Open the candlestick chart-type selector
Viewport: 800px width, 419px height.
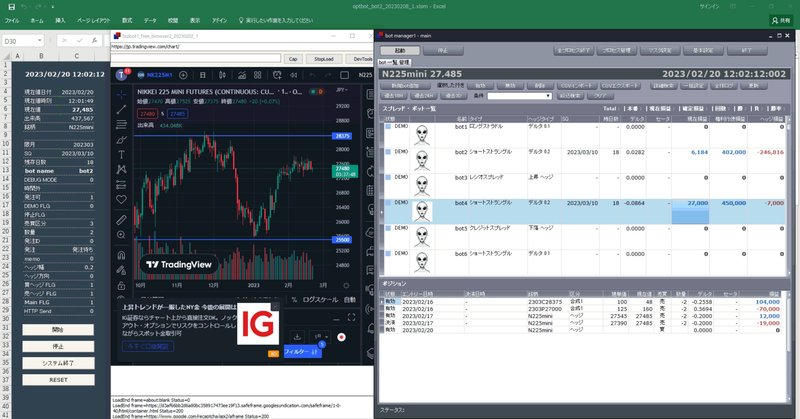click(x=222, y=75)
